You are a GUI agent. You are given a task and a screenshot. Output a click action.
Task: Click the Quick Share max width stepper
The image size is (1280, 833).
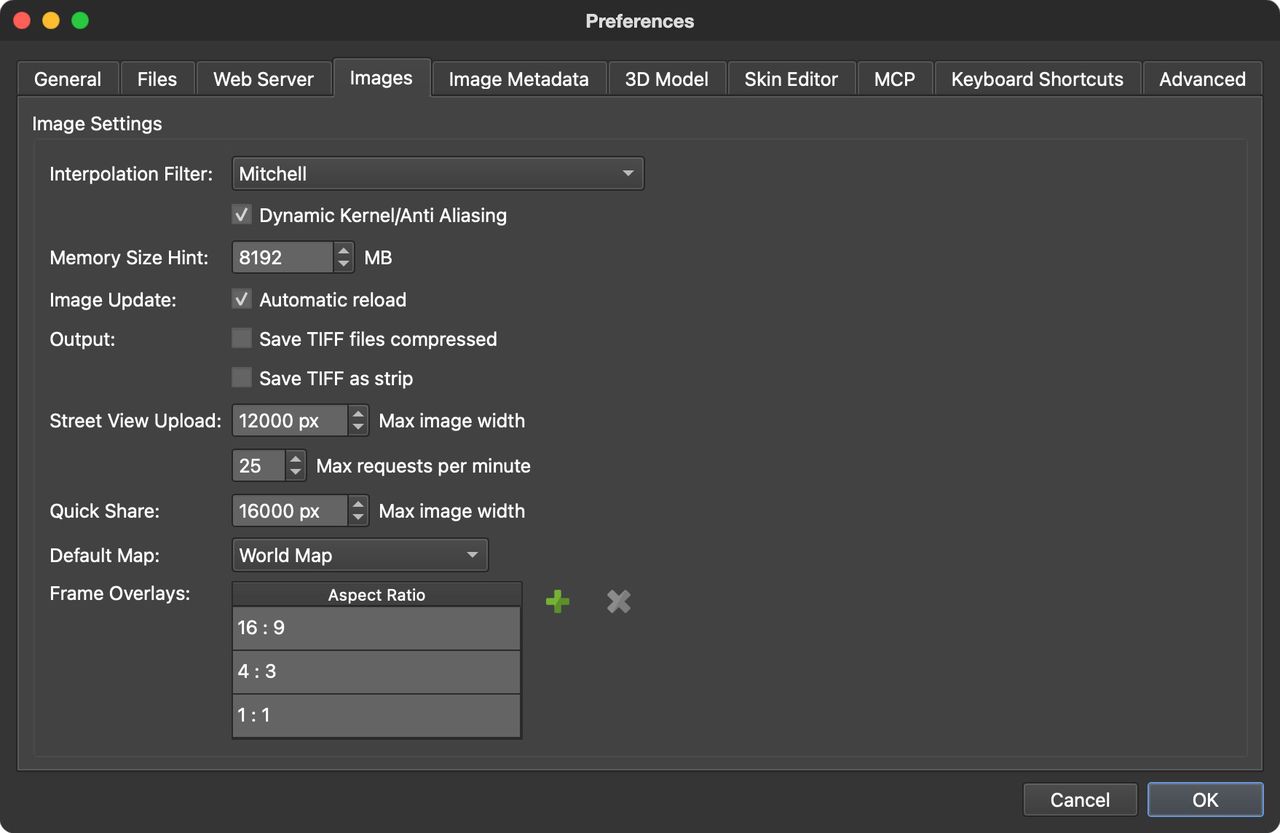(359, 511)
